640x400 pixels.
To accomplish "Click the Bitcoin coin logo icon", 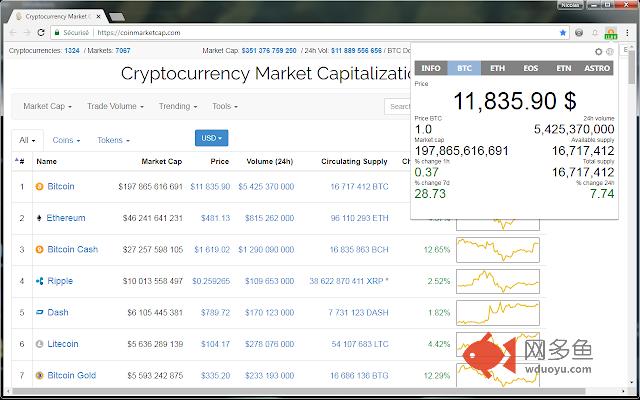I will 40,187.
